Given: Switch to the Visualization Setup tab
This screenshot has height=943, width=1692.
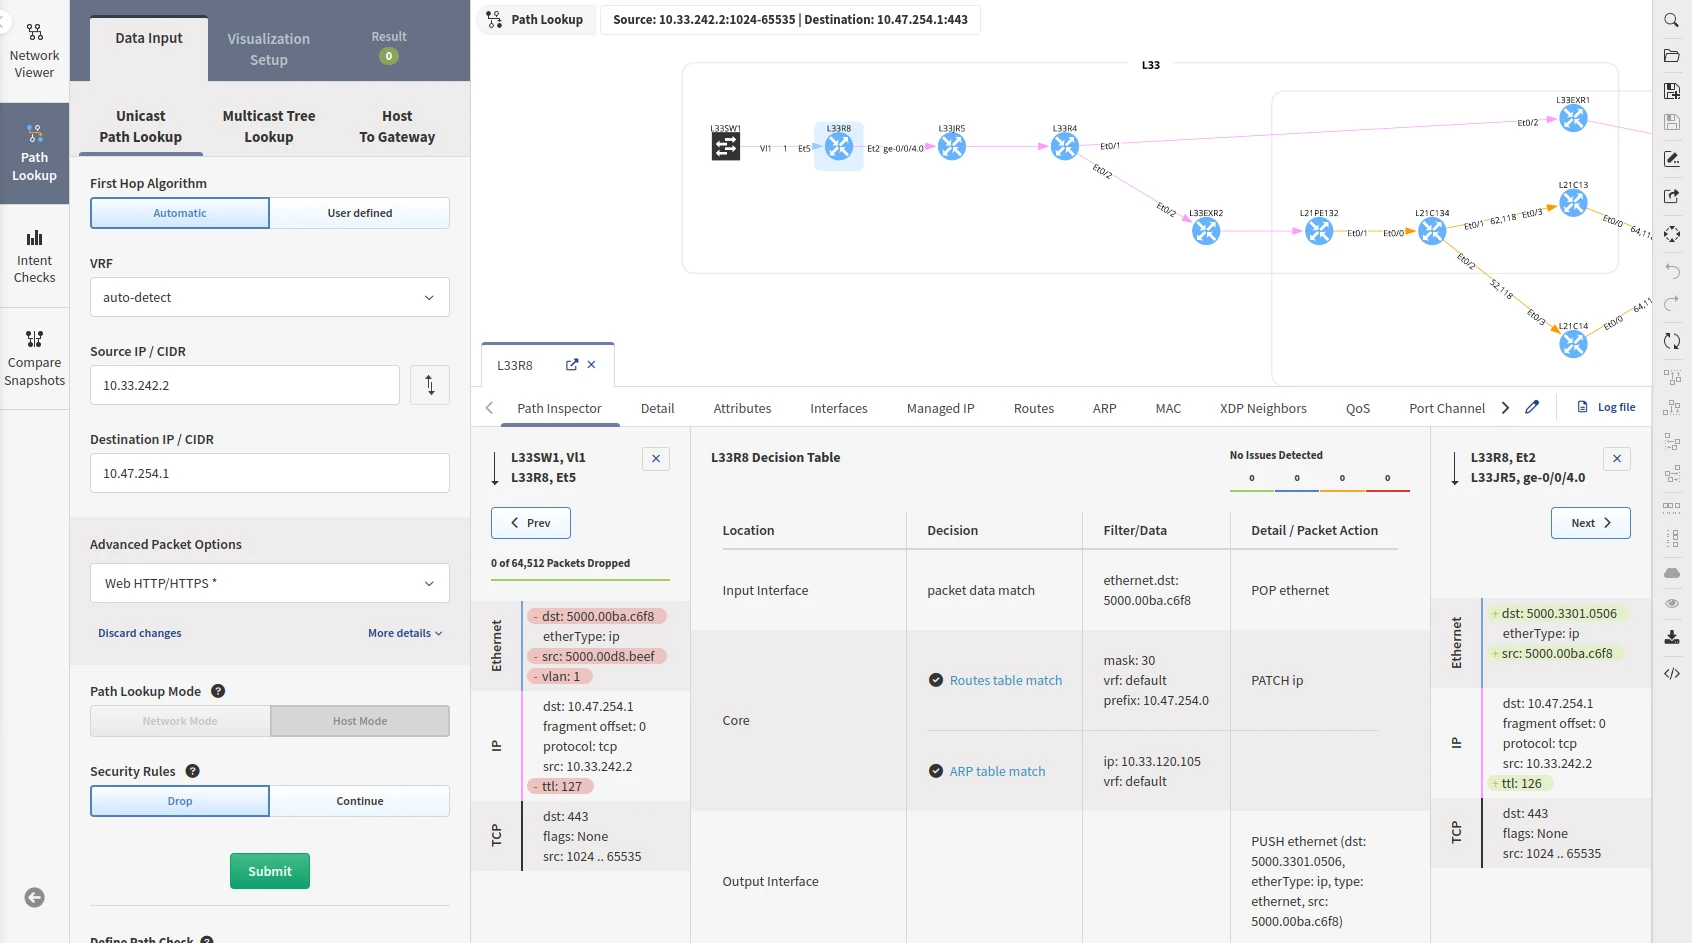Looking at the screenshot, I should point(268,49).
